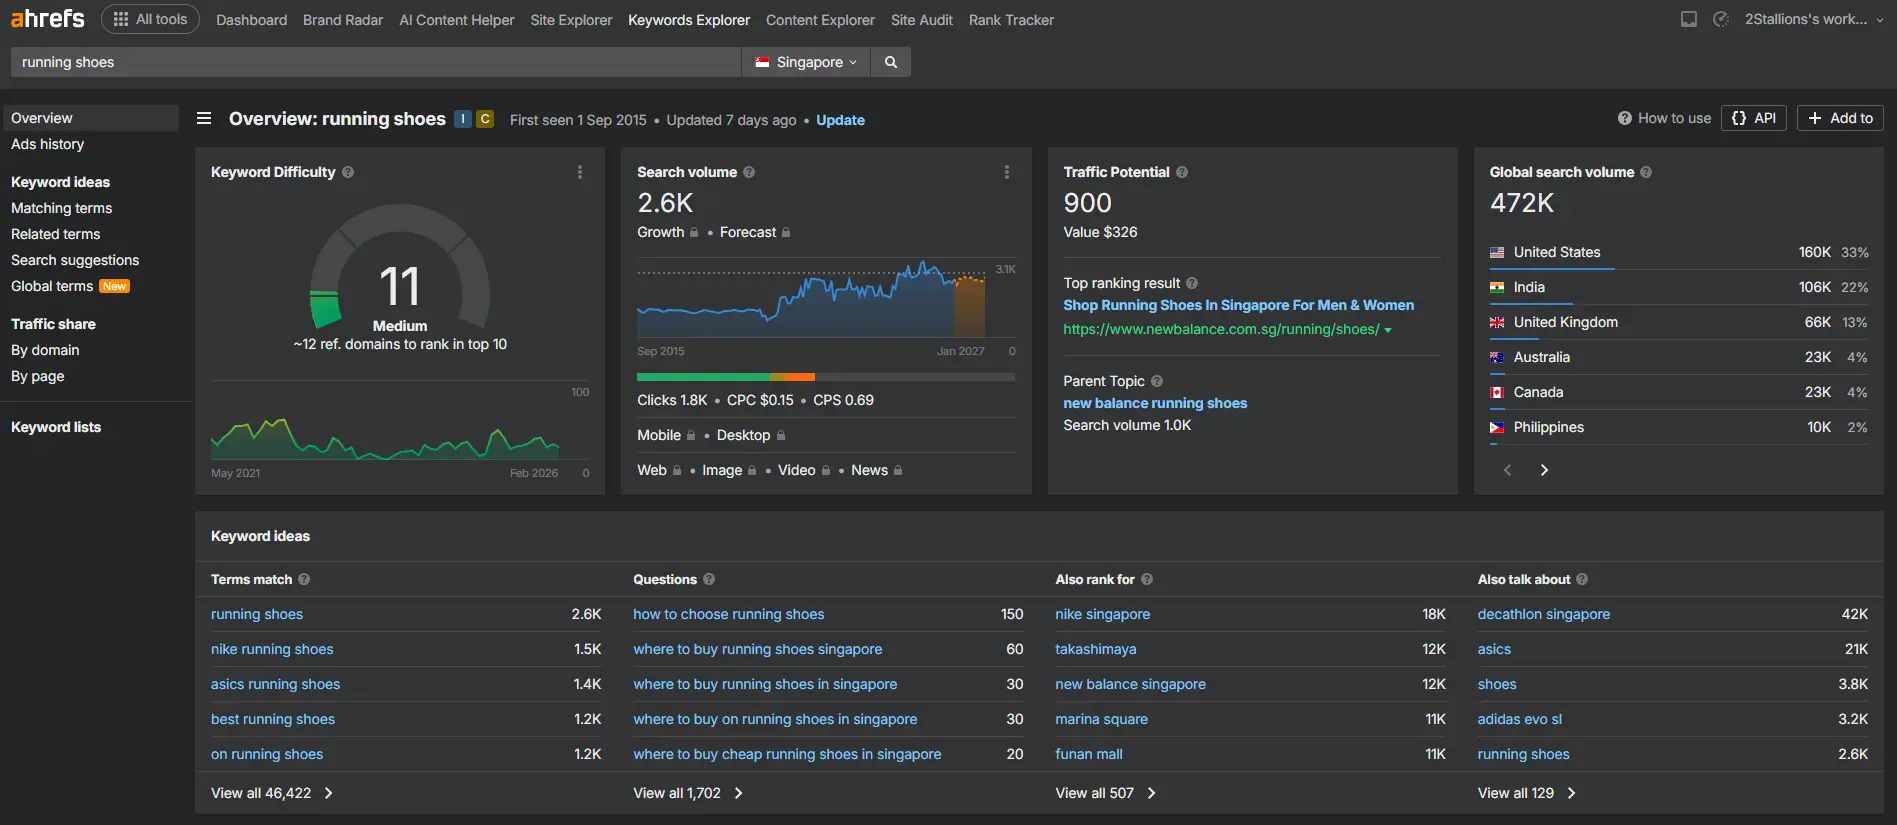
Task: Show next page of countries
Action: pos(1544,470)
